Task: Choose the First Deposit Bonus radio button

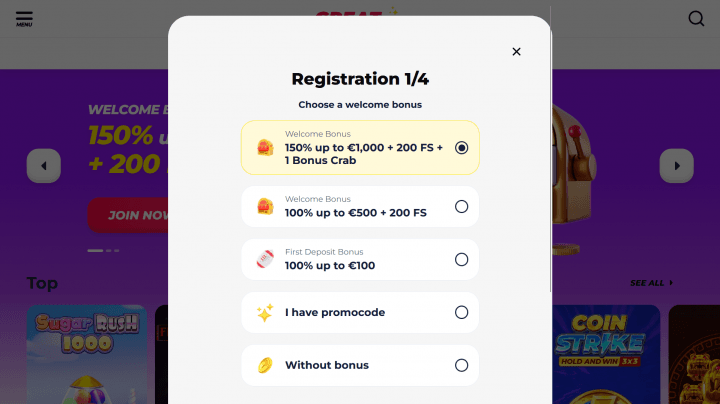Action: pyautogui.click(x=461, y=260)
